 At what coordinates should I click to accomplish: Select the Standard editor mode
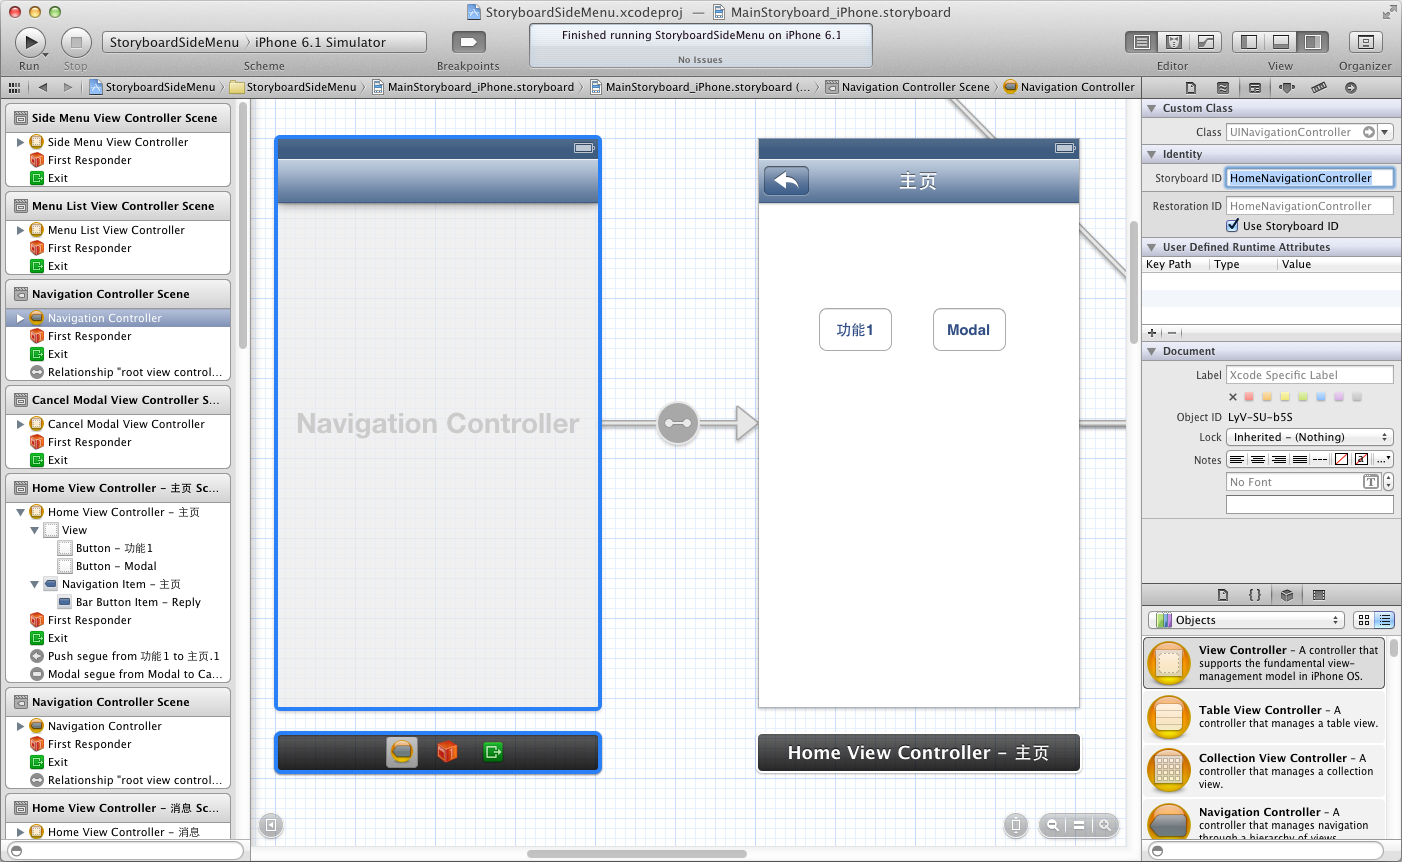pyautogui.click(x=1142, y=42)
